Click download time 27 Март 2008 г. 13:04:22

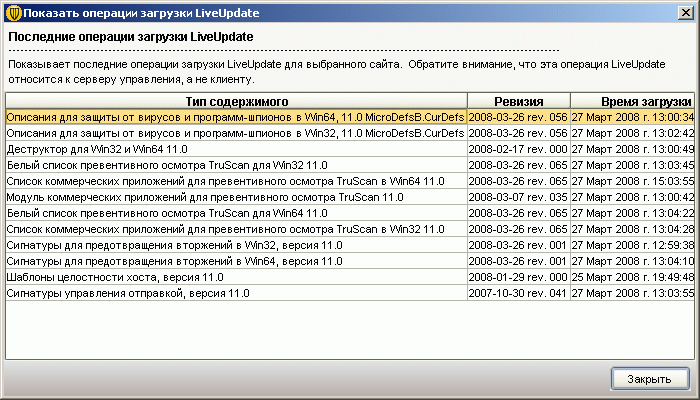coord(633,214)
